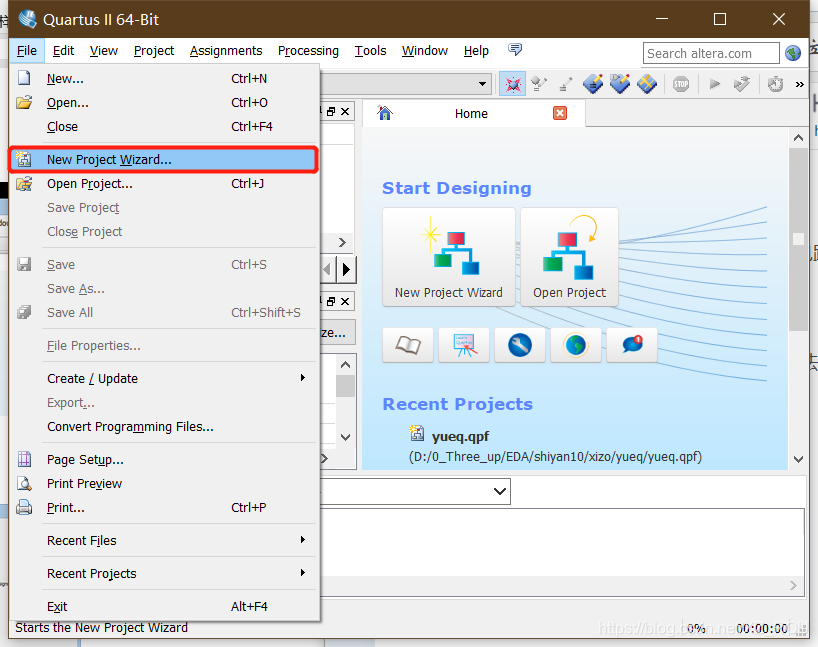Click the black right arrow navigation button
The image size is (818, 647).
coord(347,269)
